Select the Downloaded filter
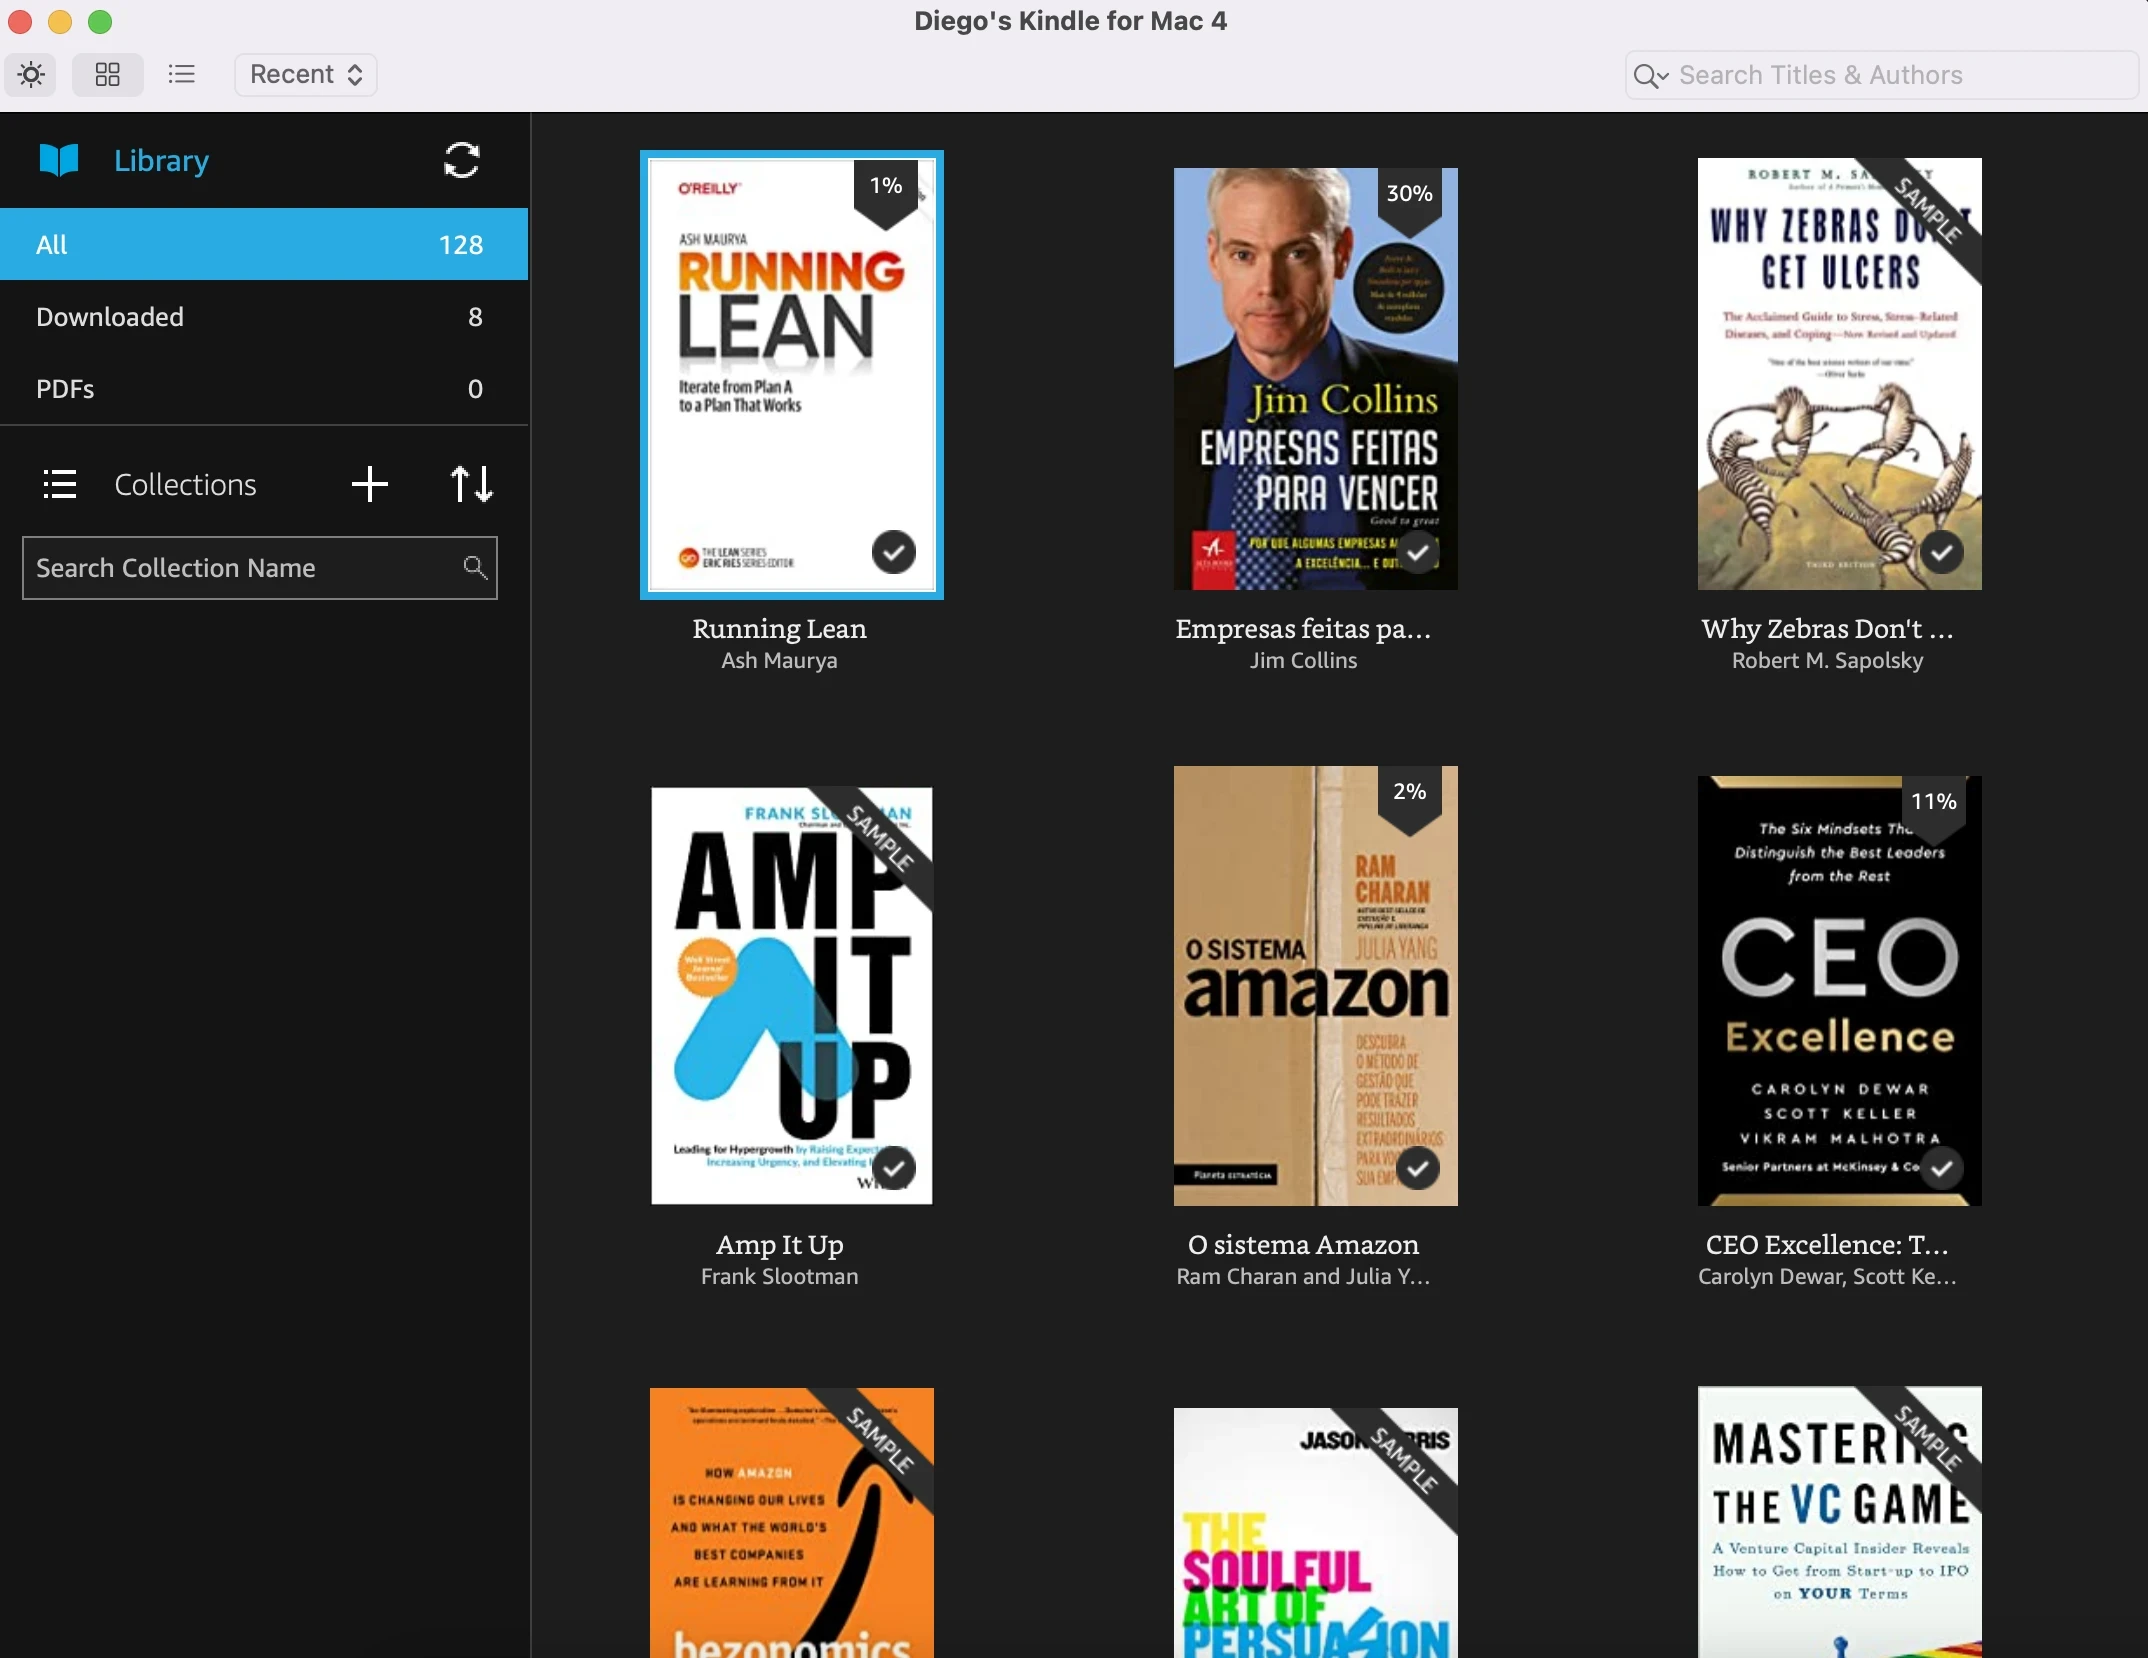The image size is (2148, 1658). coord(264,316)
